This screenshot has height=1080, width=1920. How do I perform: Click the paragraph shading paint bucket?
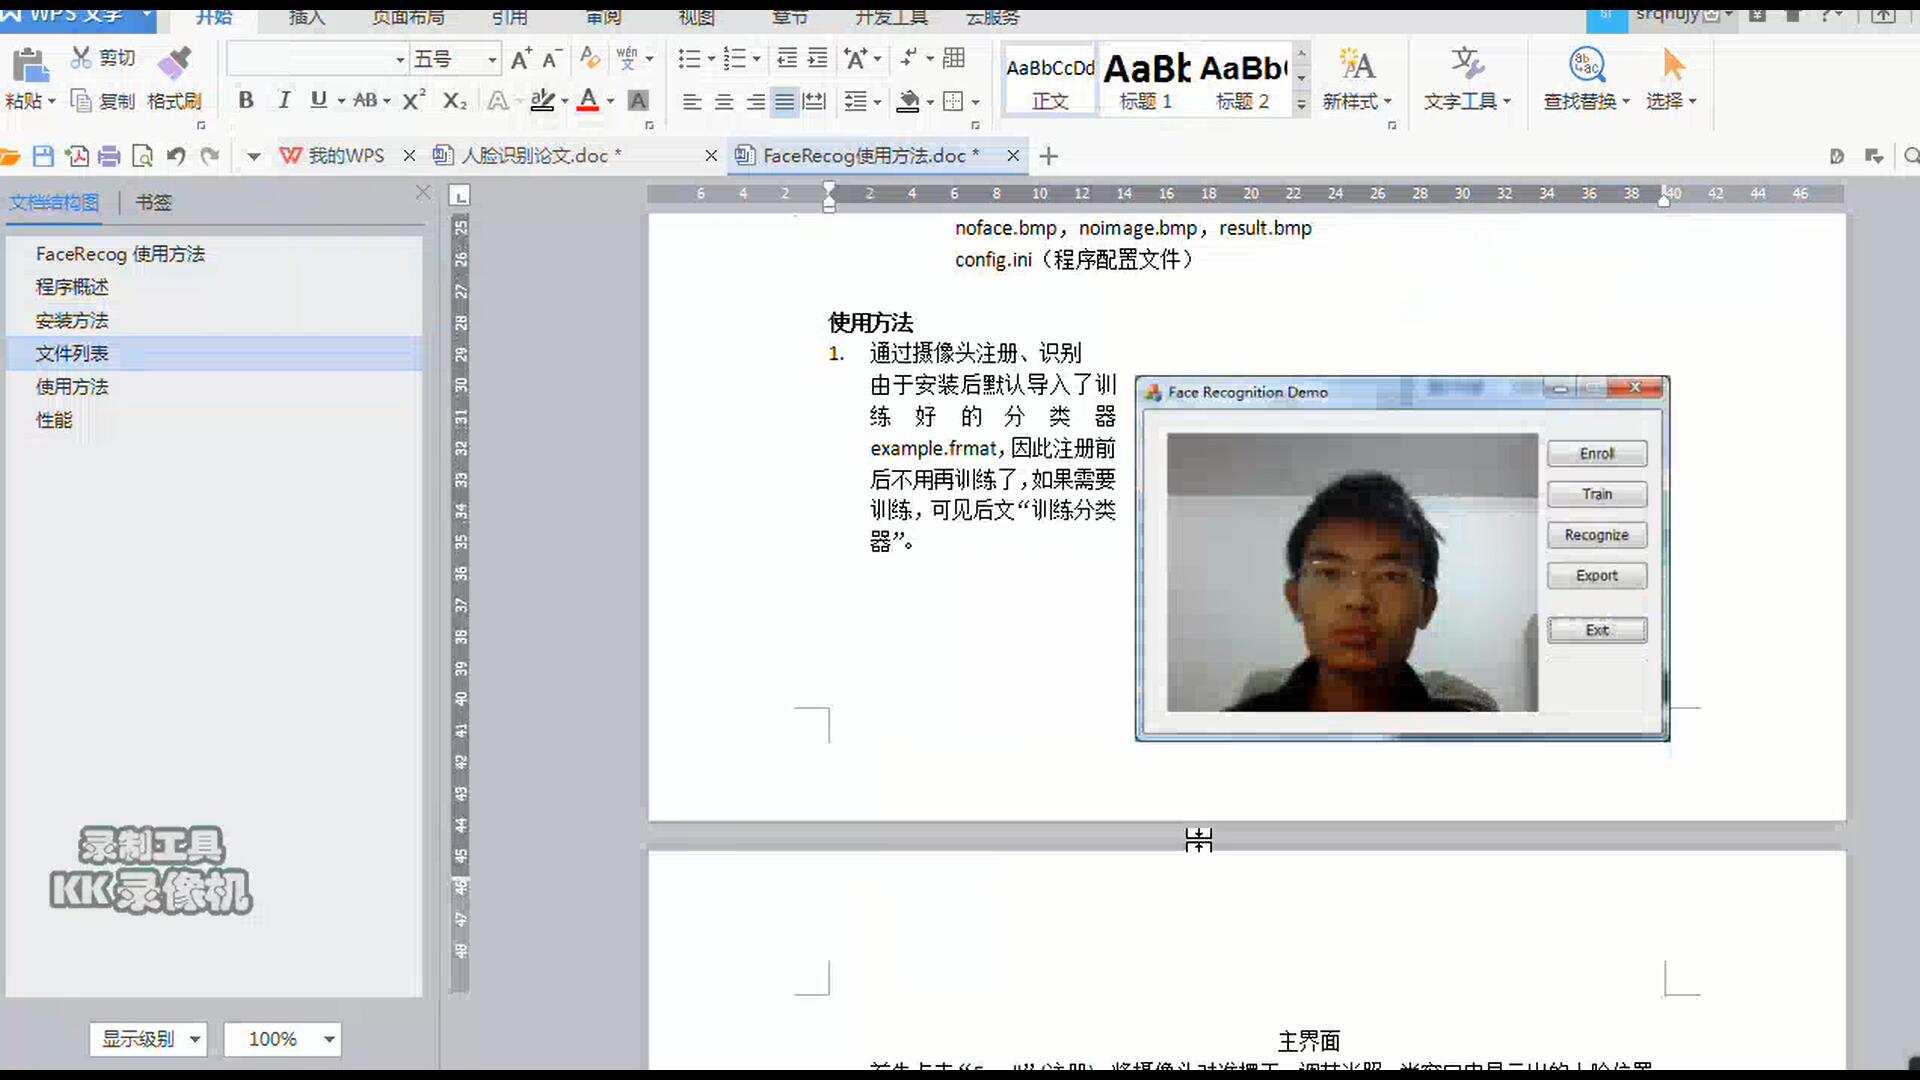pyautogui.click(x=909, y=101)
